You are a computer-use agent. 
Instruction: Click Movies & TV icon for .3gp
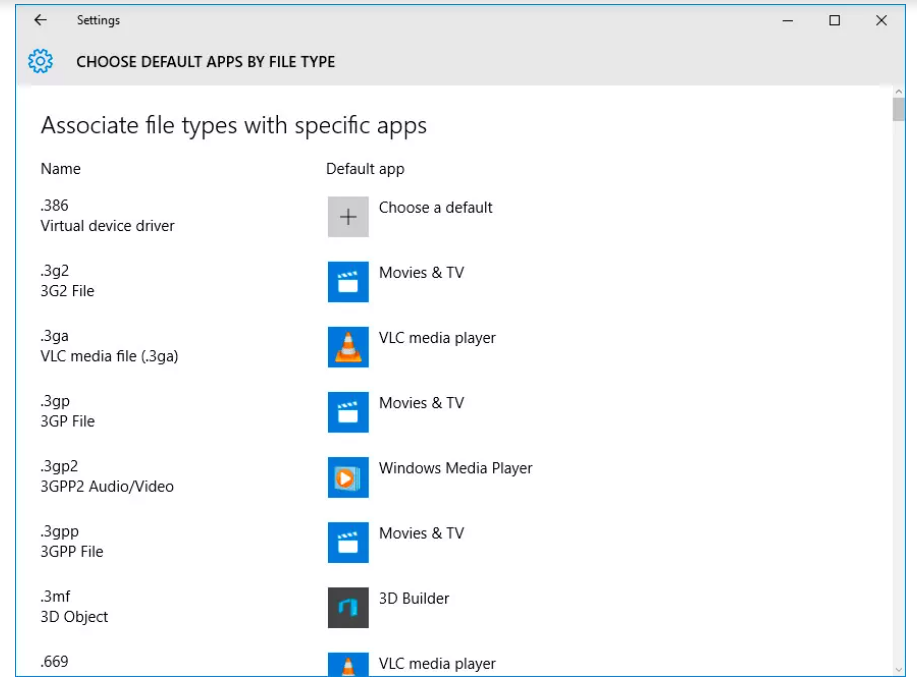tap(348, 412)
